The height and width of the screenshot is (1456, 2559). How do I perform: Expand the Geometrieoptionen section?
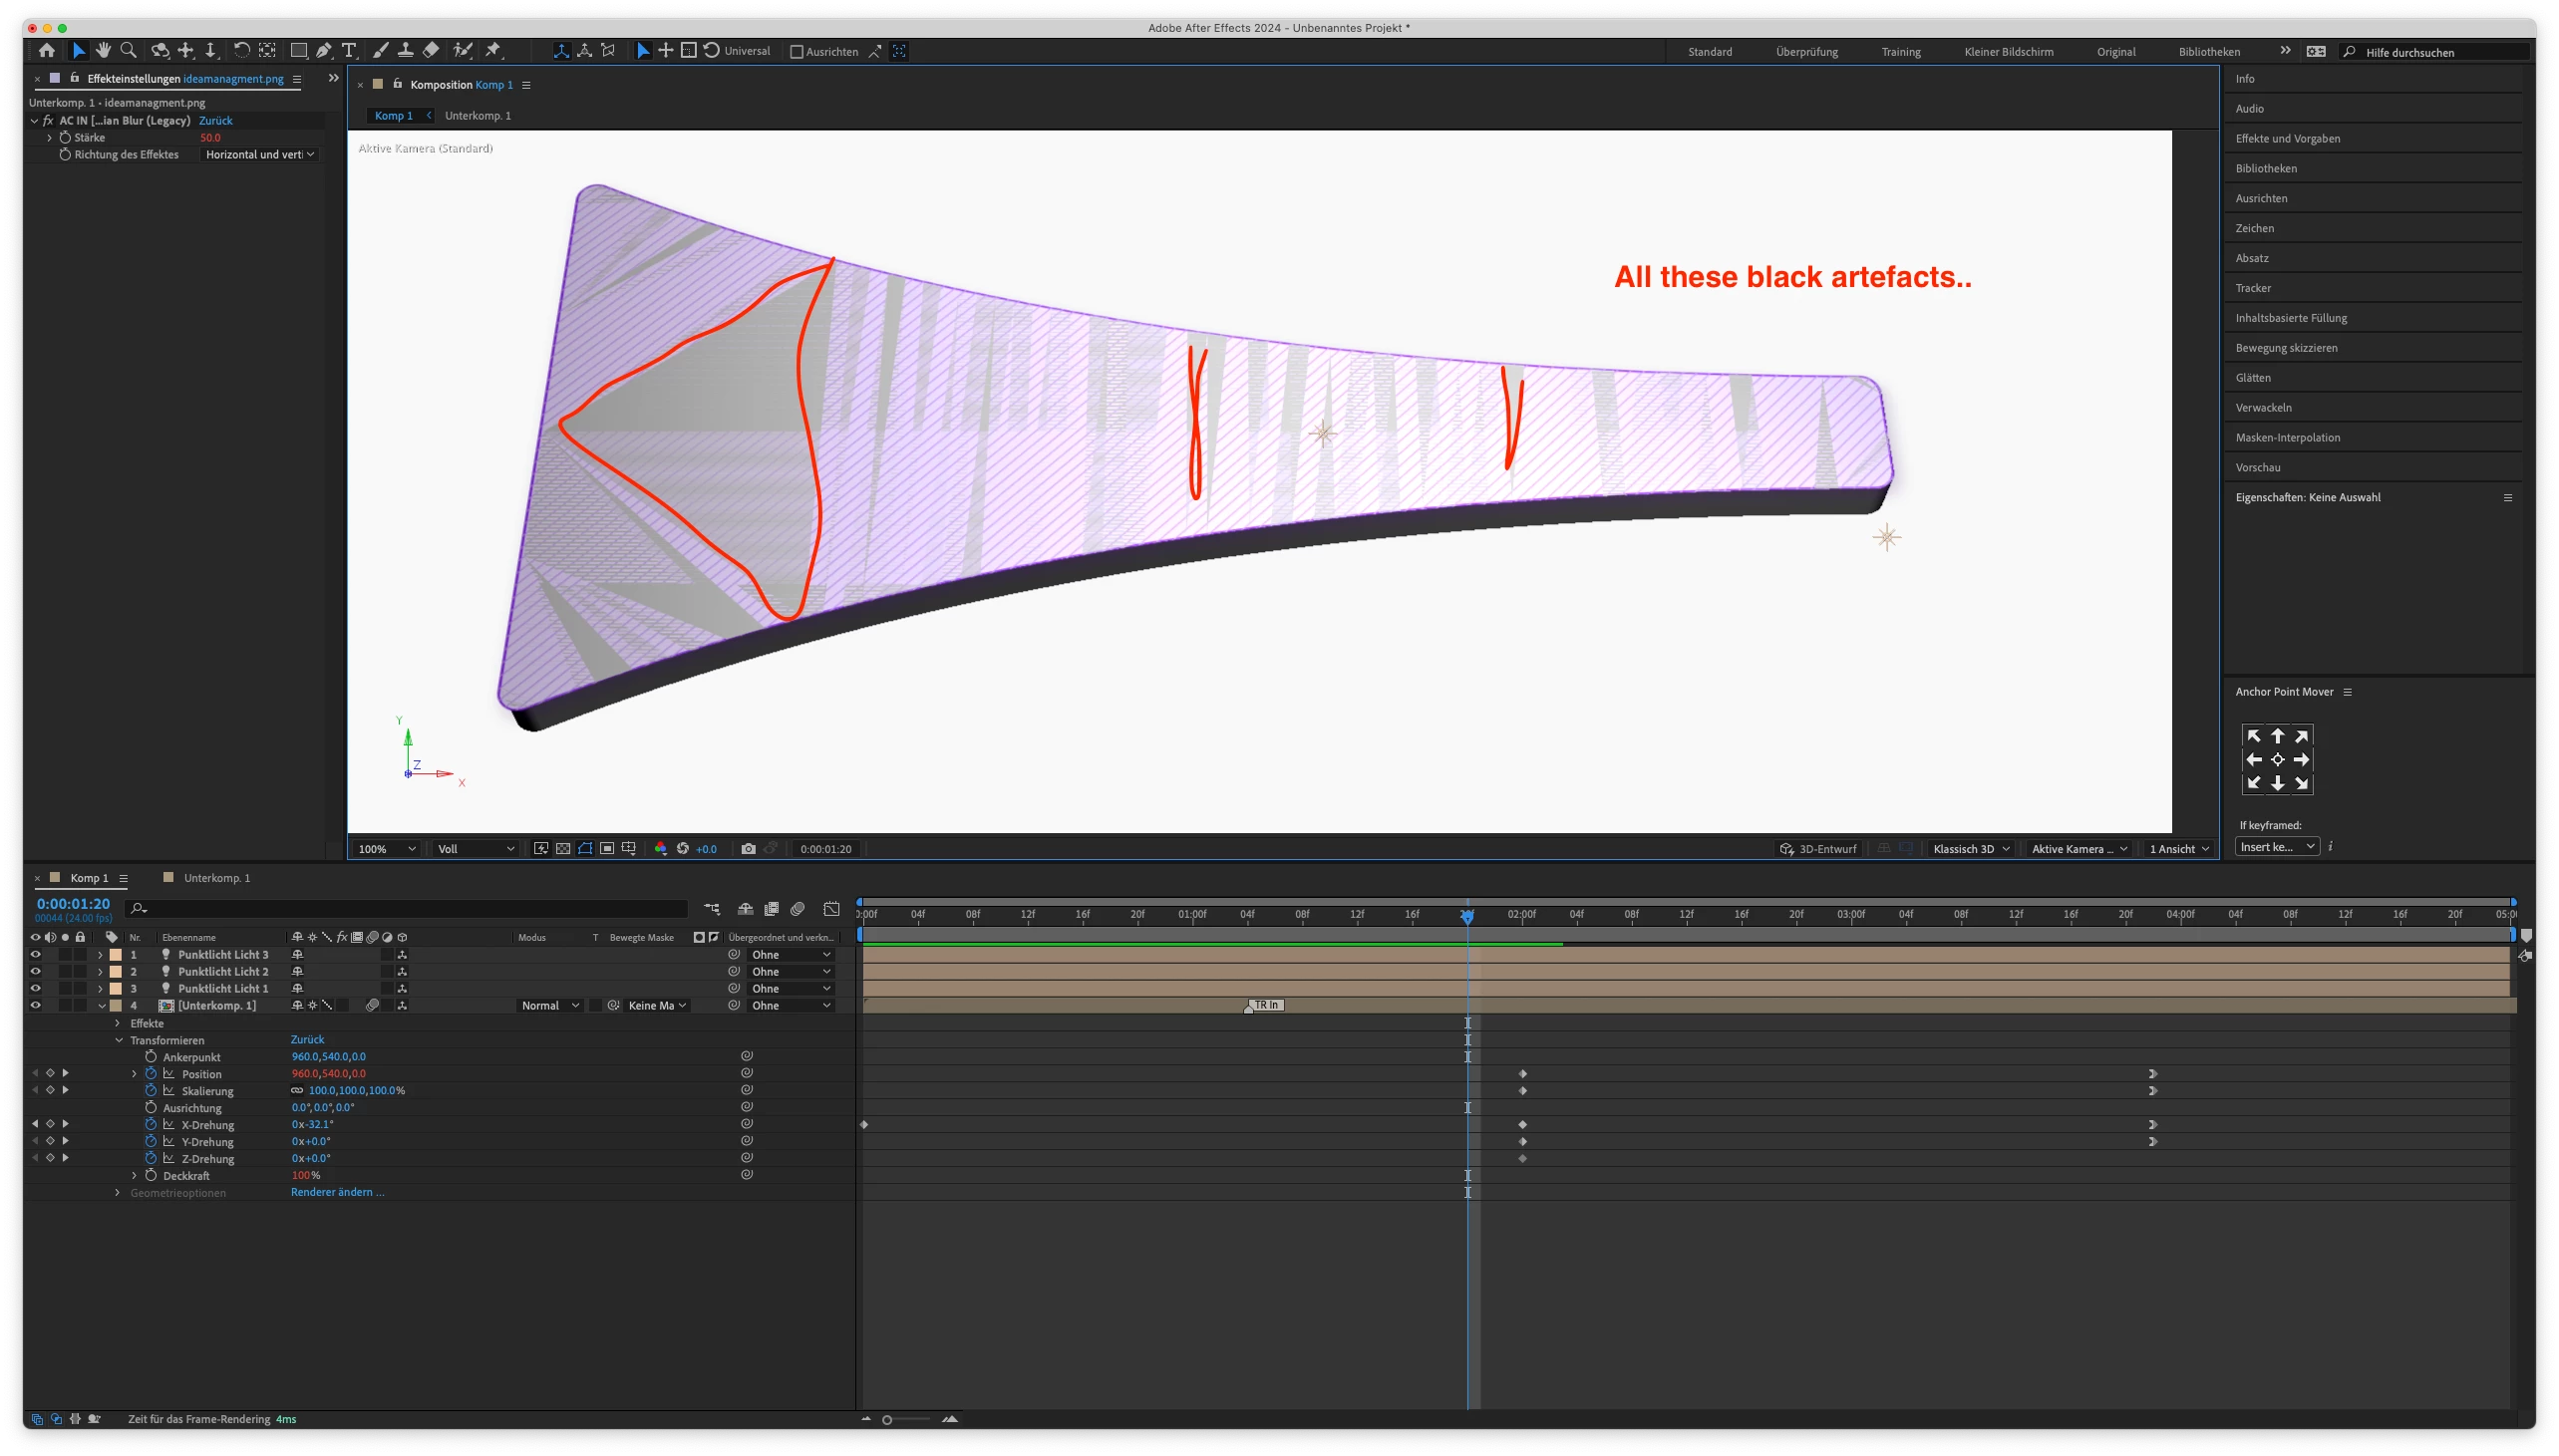click(118, 1192)
